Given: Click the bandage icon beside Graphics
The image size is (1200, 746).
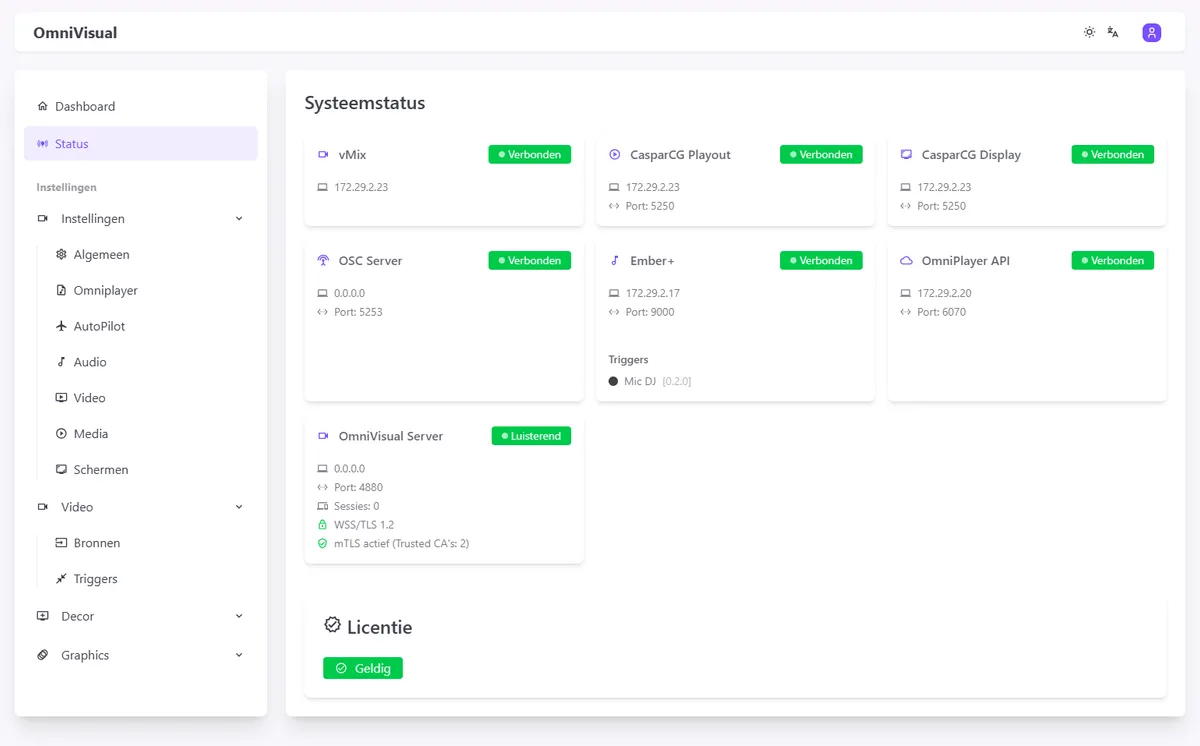Looking at the screenshot, I should (43, 655).
